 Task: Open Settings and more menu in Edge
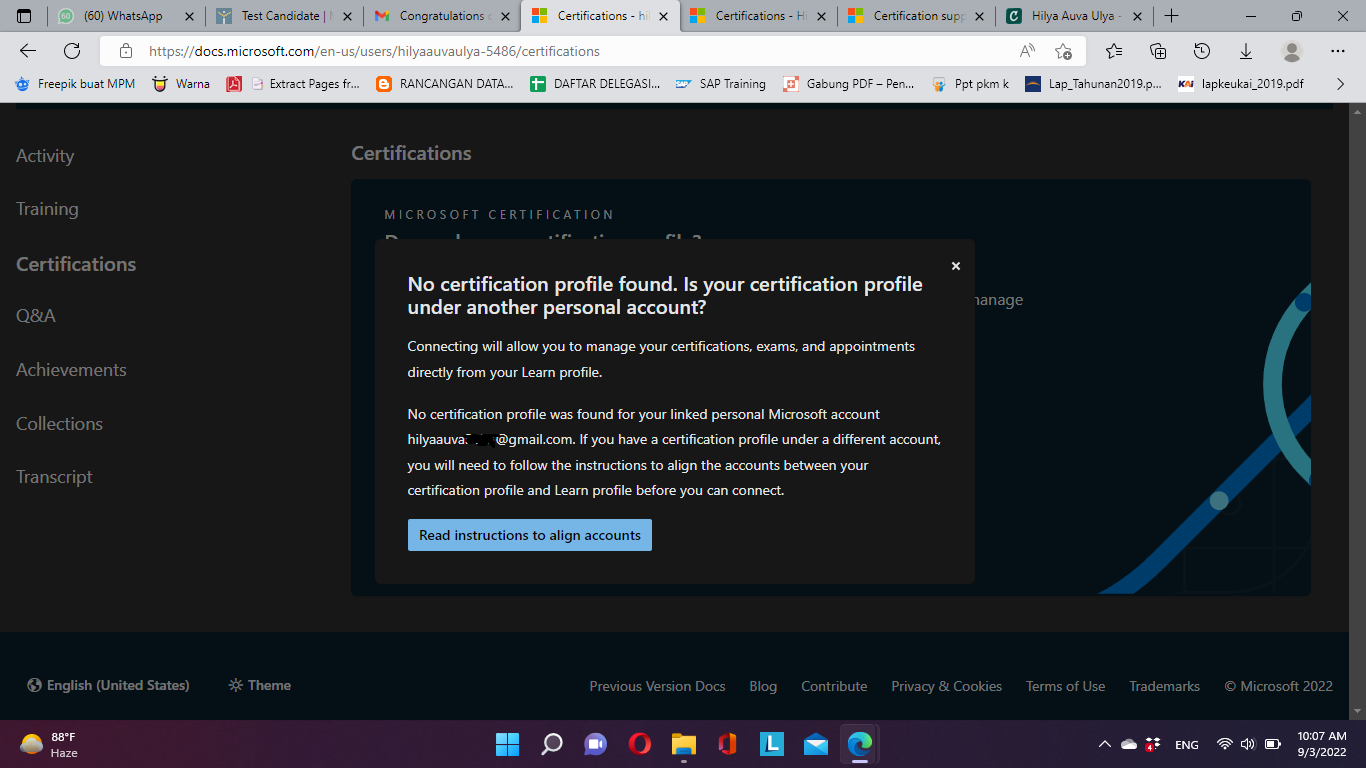pos(1338,50)
